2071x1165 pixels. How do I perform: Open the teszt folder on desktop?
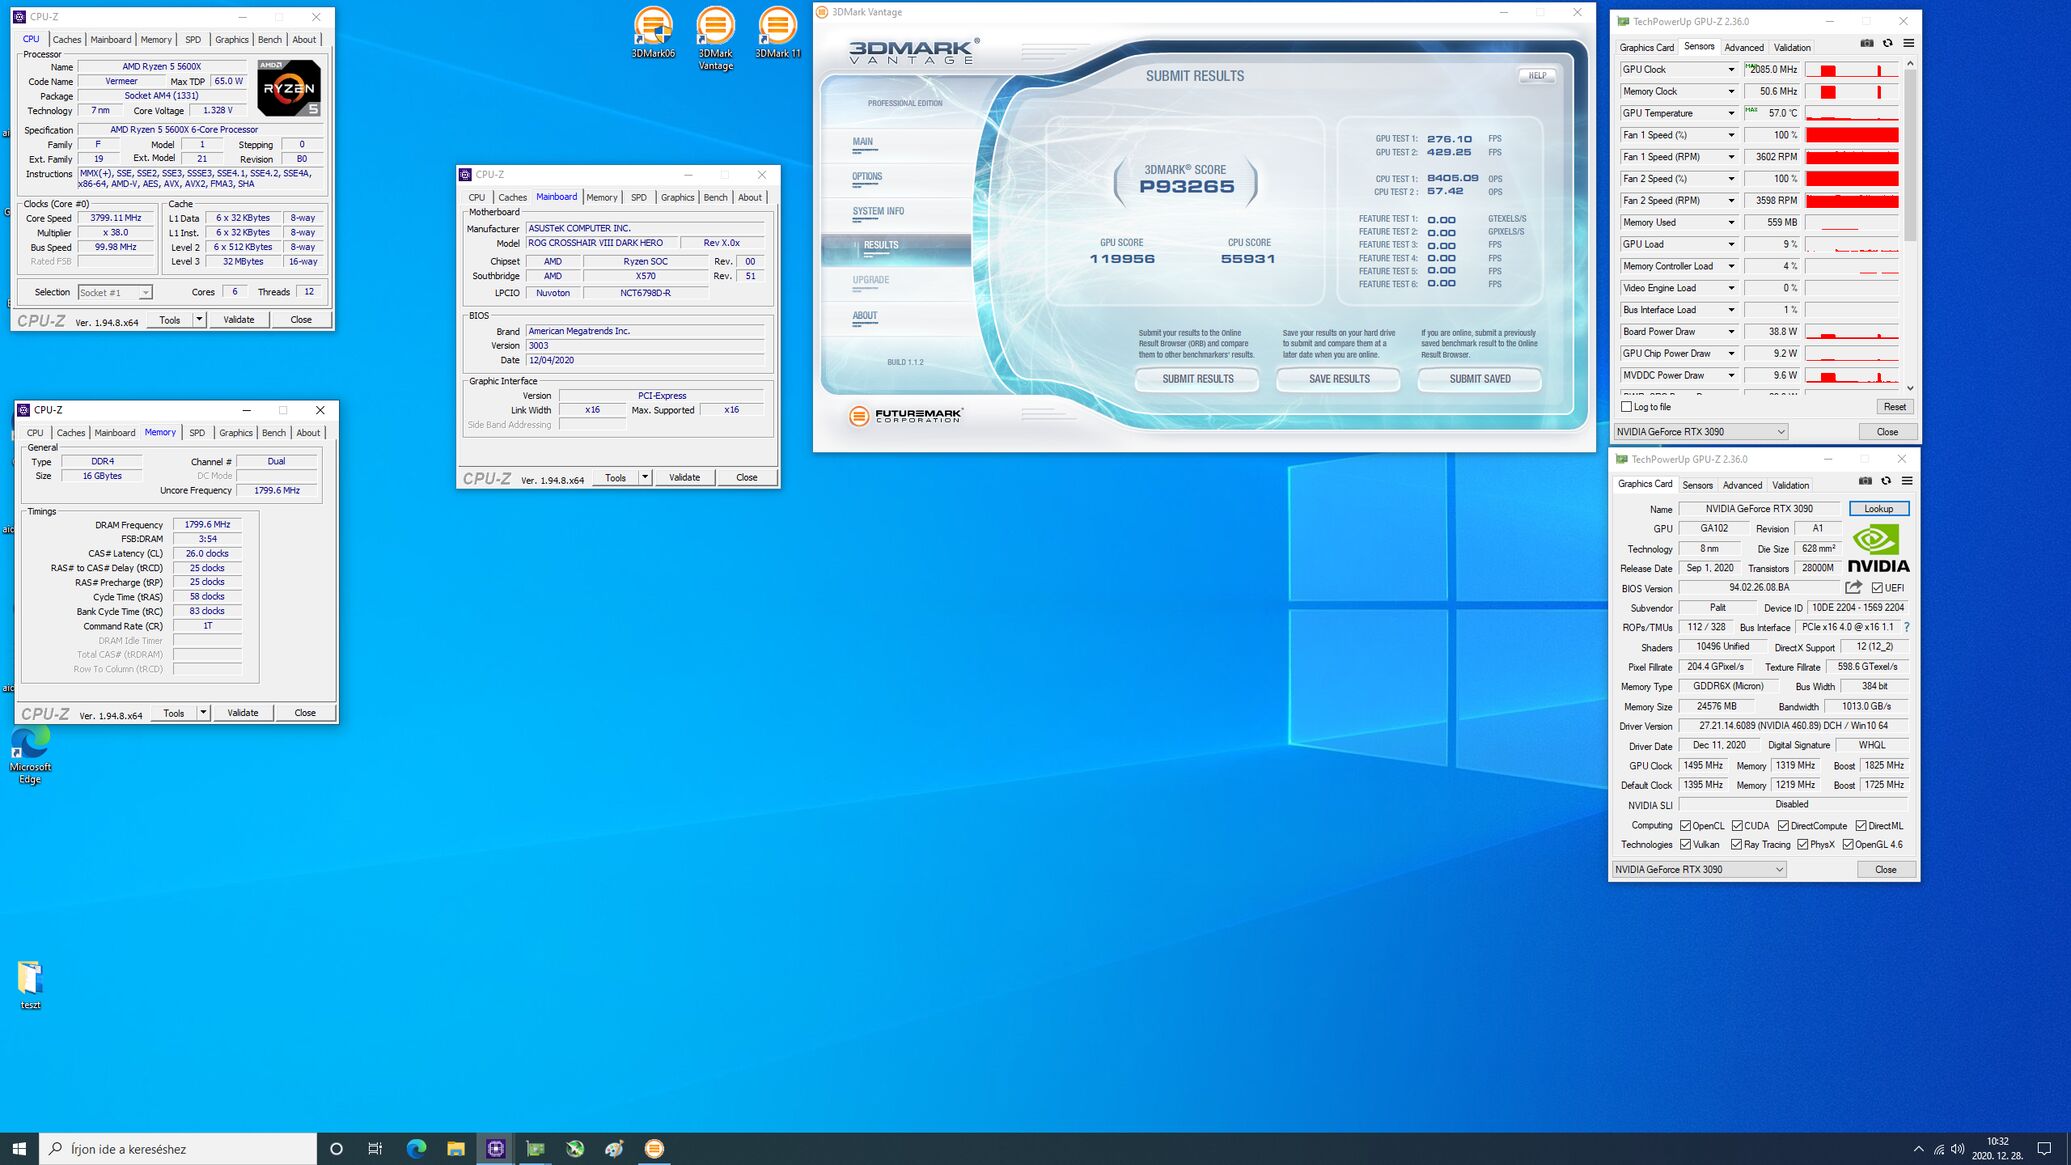(30, 985)
